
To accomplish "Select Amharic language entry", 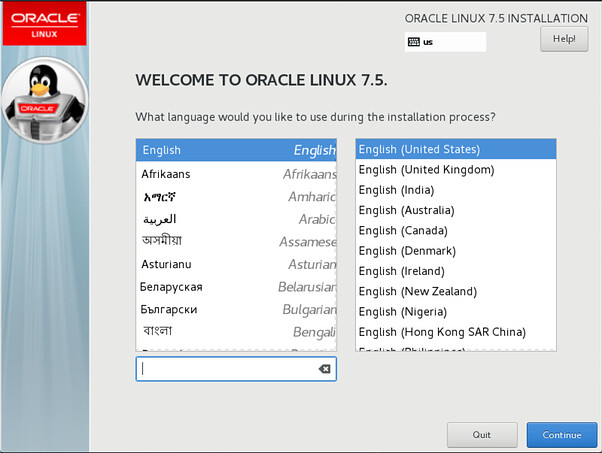I will [x=236, y=197].
